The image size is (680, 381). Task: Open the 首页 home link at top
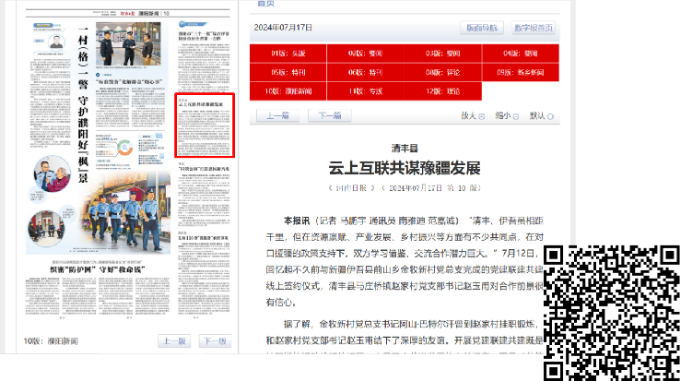[x=266, y=3]
